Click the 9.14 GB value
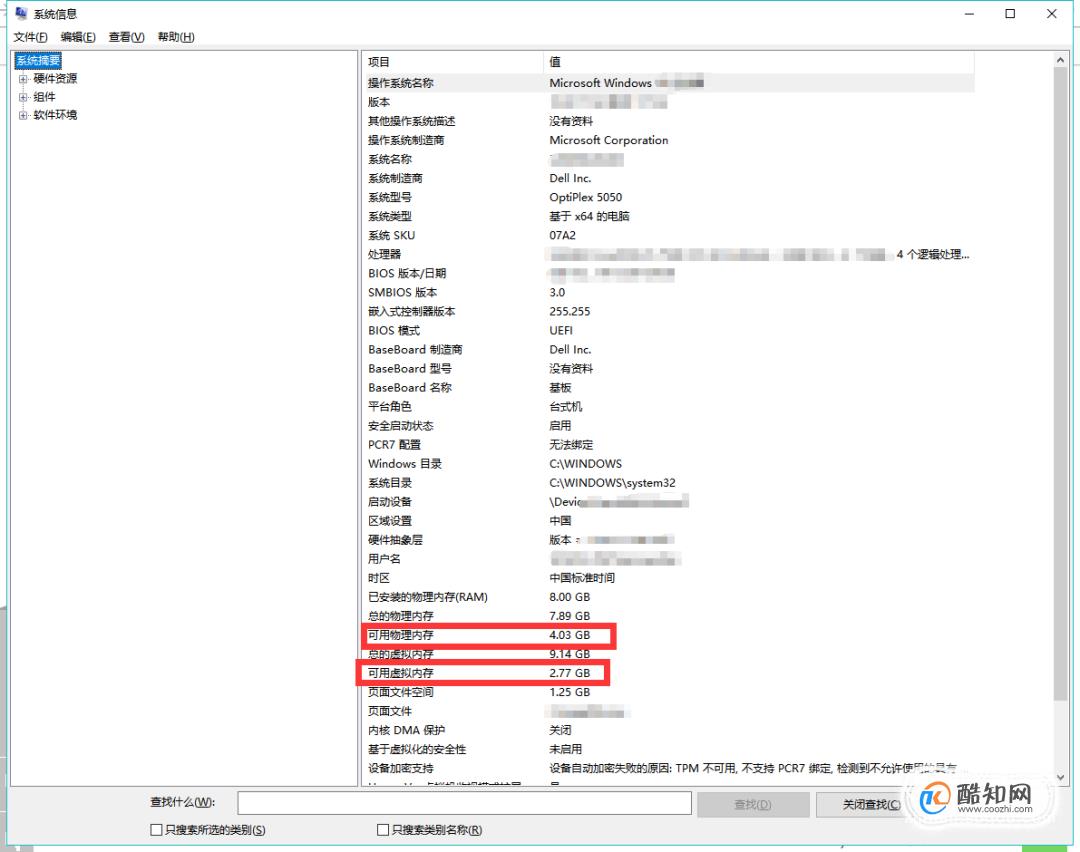The image size is (1080, 852). pyautogui.click(x=570, y=654)
